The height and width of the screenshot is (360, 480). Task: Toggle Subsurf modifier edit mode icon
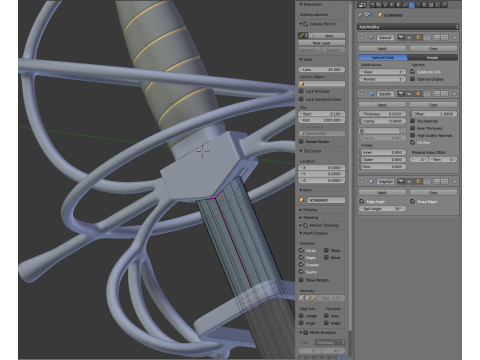coord(418,37)
